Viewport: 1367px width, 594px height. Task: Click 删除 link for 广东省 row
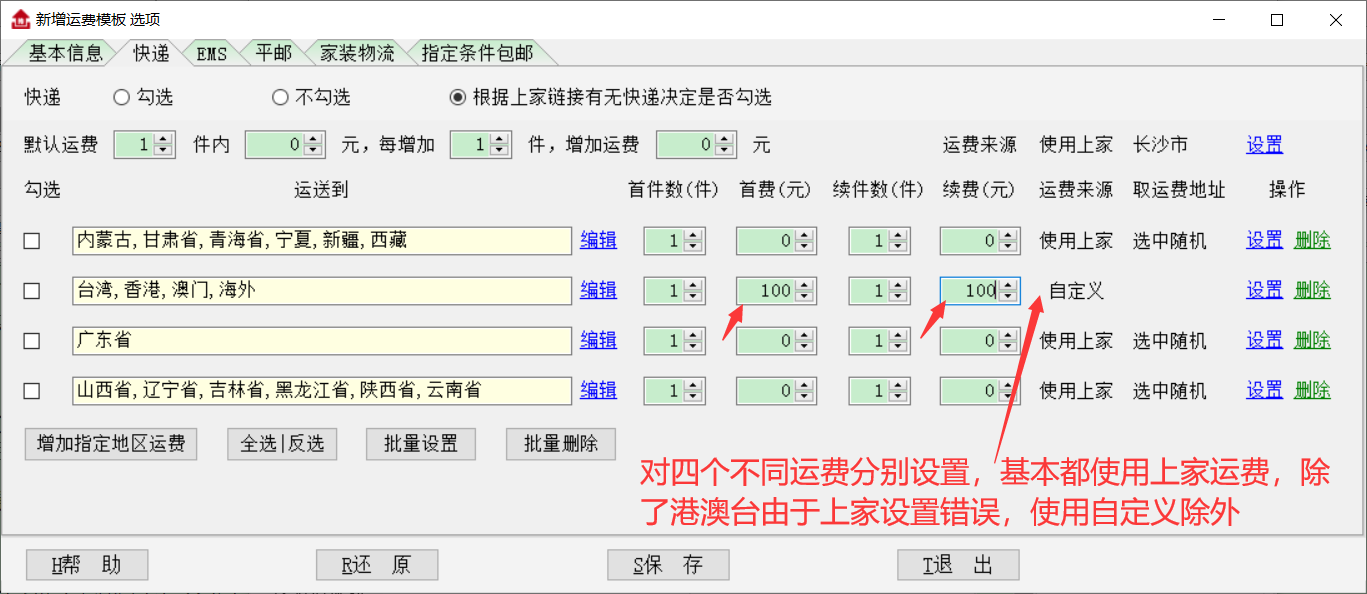(1312, 341)
